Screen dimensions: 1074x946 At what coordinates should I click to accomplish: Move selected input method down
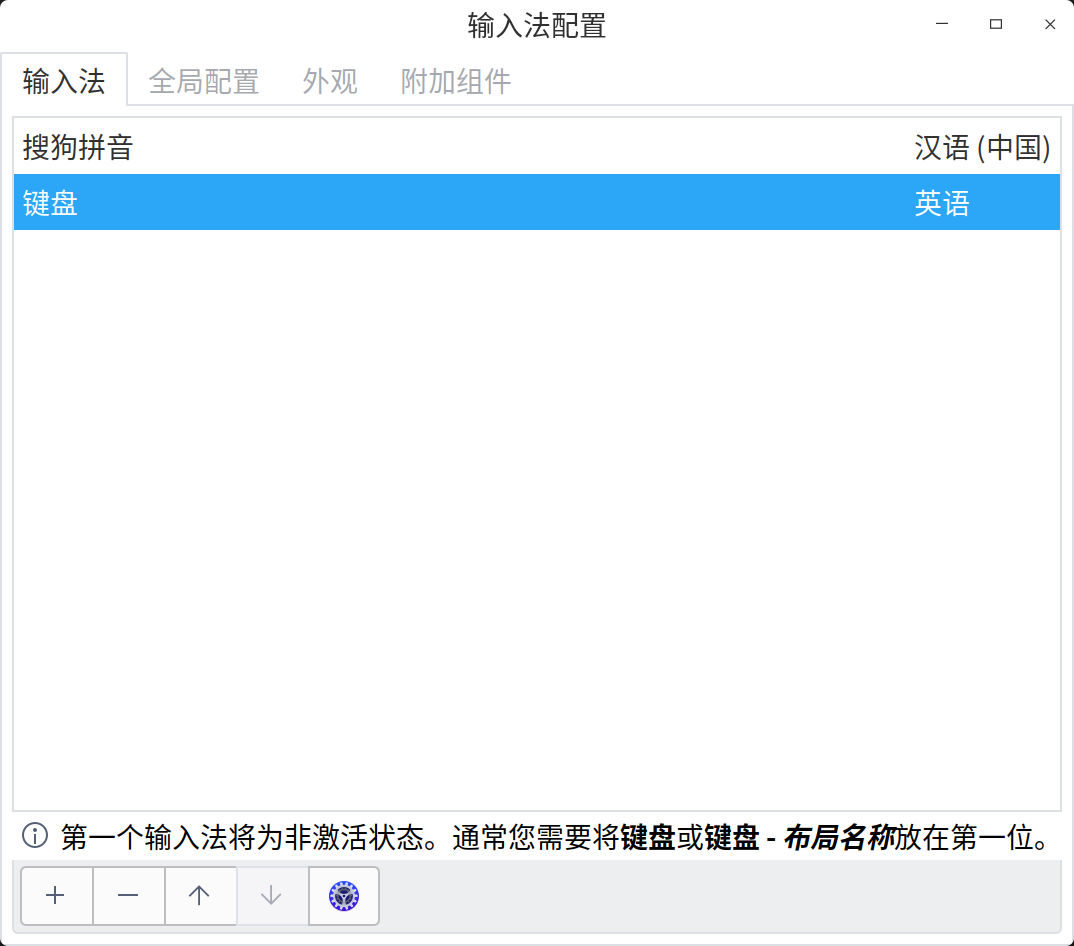point(272,895)
